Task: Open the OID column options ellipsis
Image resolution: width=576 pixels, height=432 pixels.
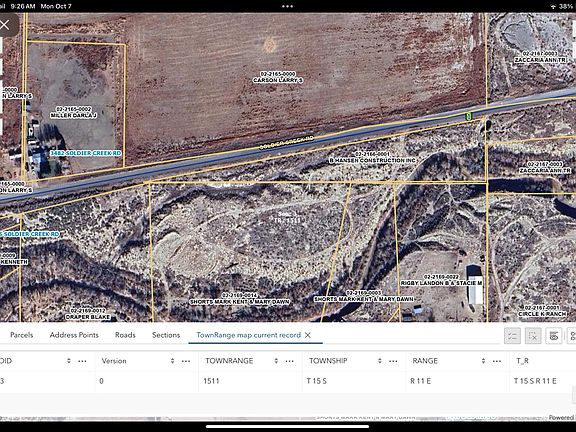Action: point(82,361)
